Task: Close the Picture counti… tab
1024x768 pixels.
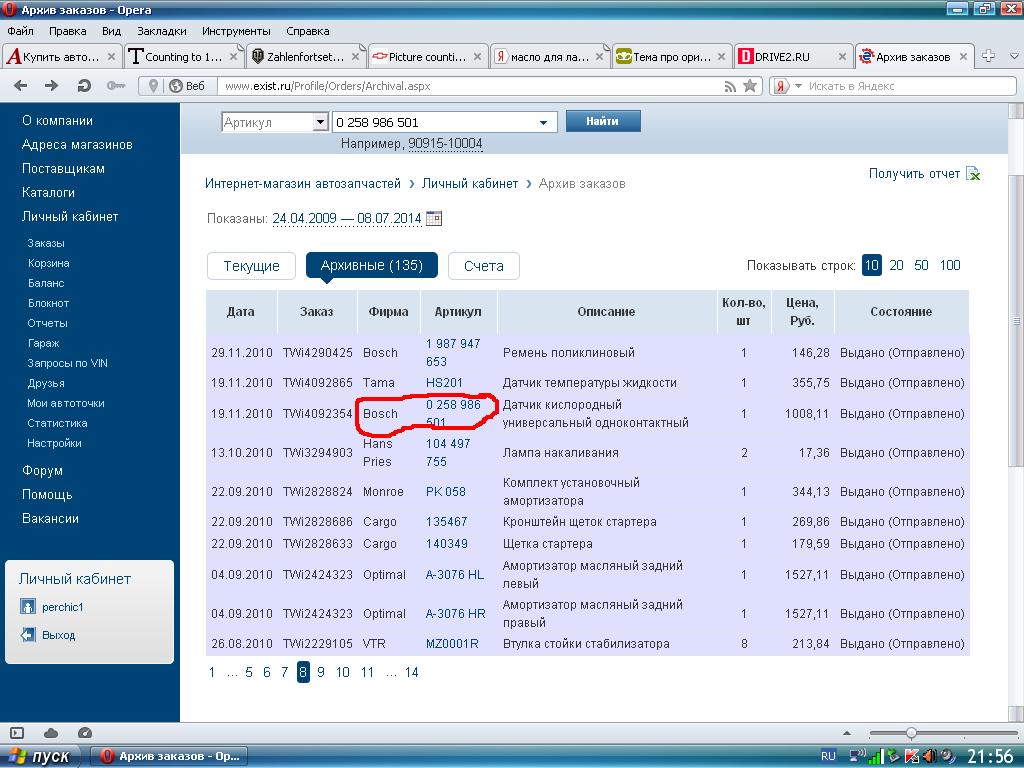Action: coord(477,57)
